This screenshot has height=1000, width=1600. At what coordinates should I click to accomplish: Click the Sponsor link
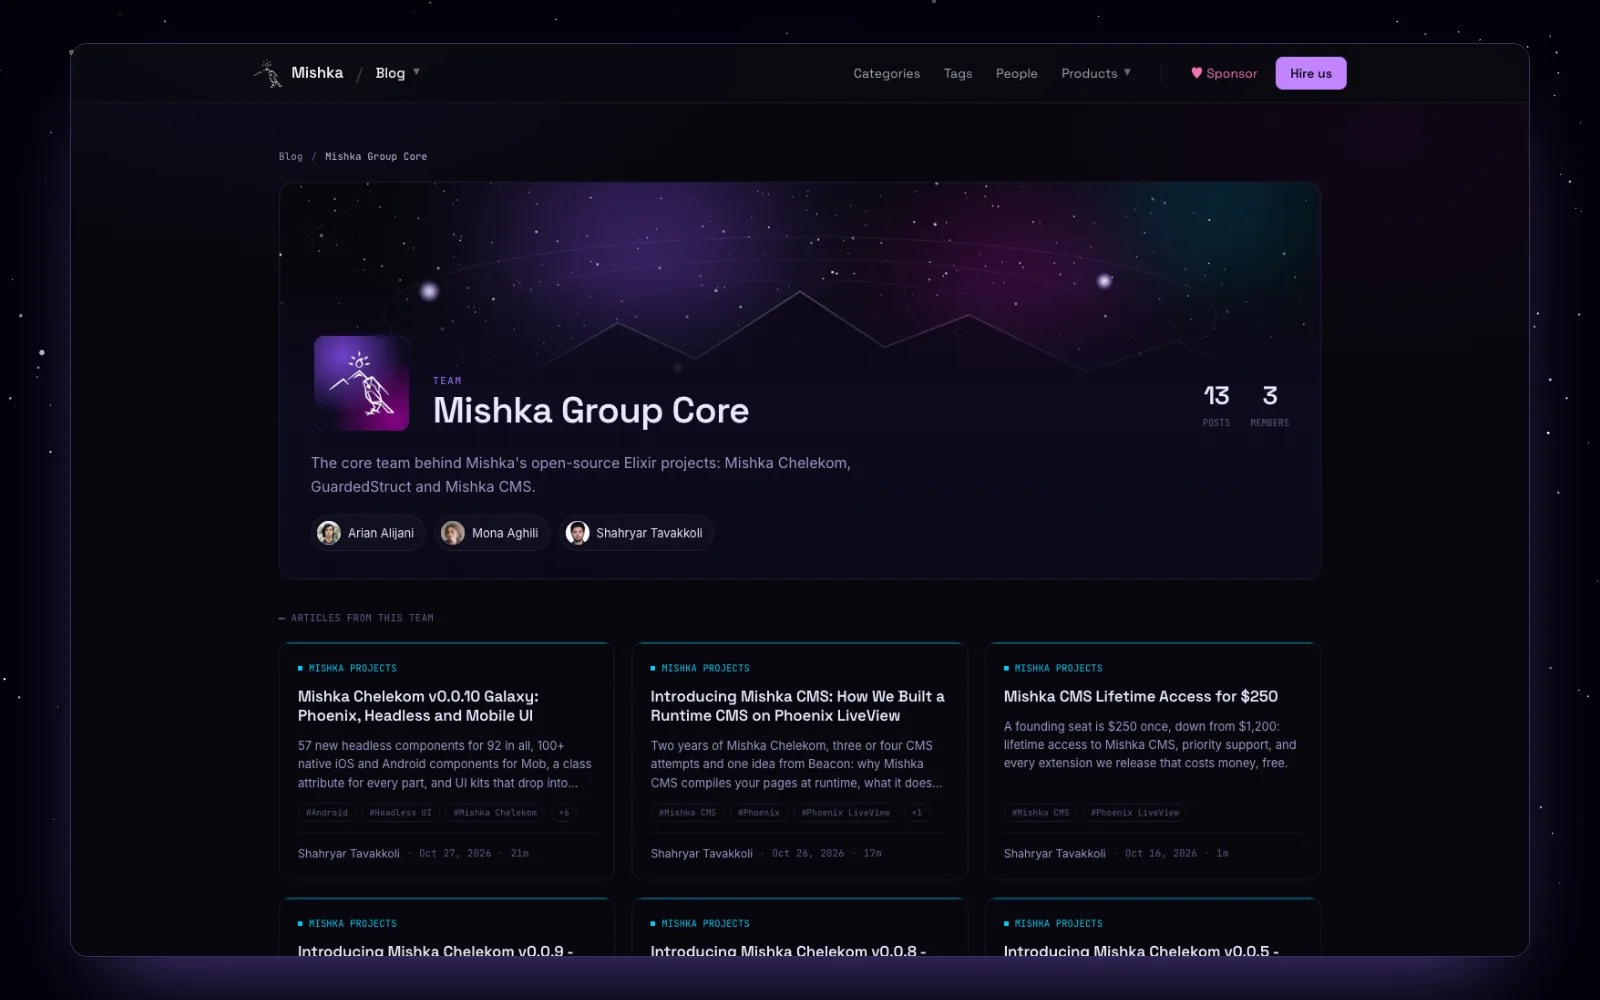tap(1224, 73)
